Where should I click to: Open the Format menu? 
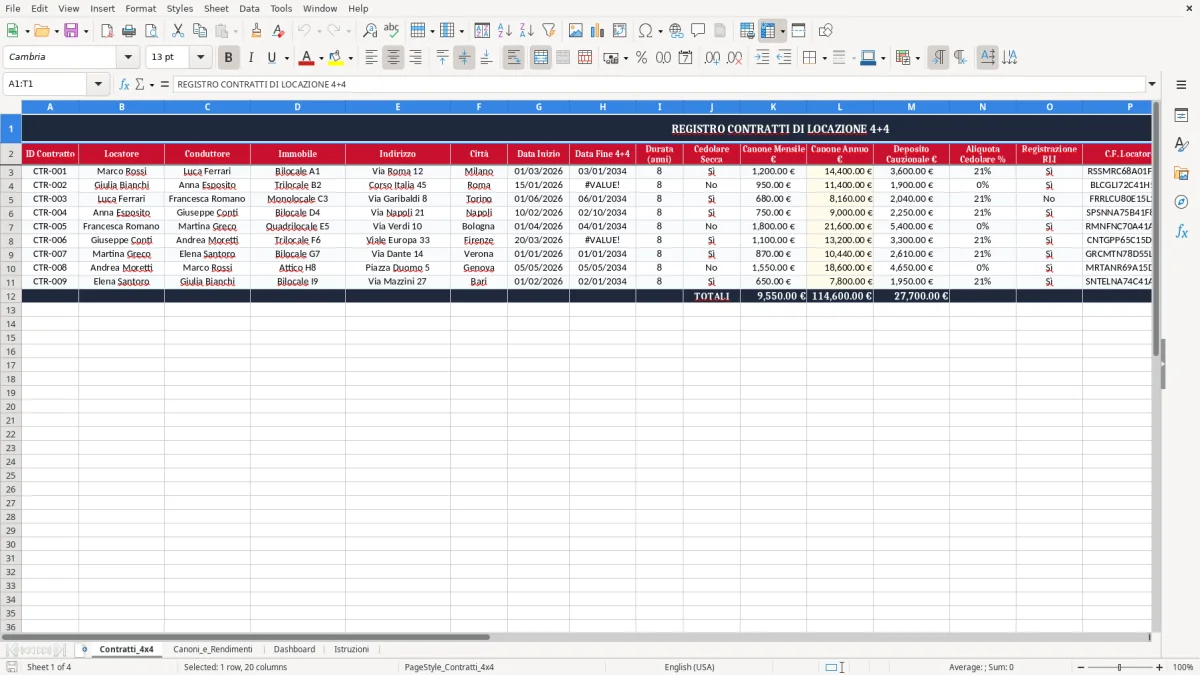(x=140, y=8)
